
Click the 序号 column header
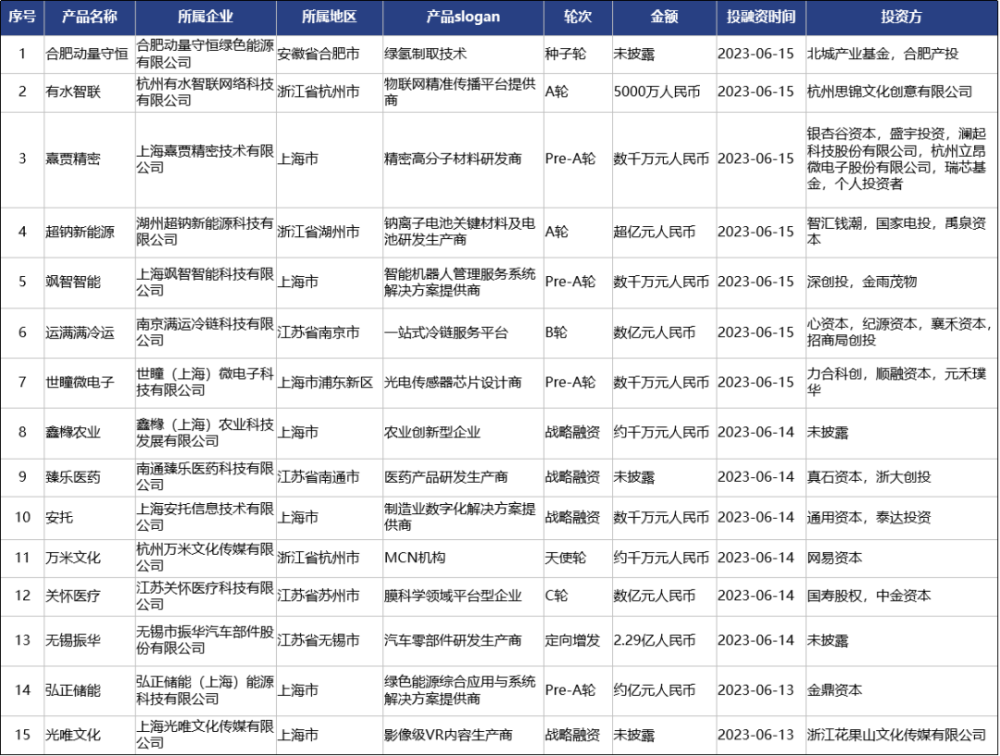pos(22,17)
